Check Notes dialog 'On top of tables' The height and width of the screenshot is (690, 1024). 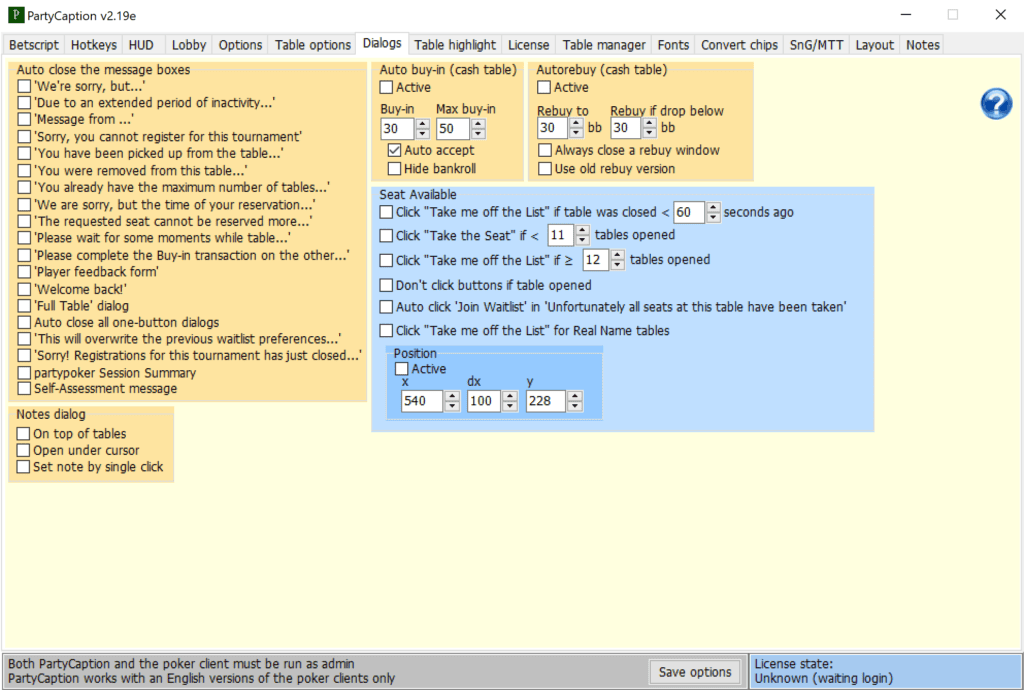click(24, 433)
